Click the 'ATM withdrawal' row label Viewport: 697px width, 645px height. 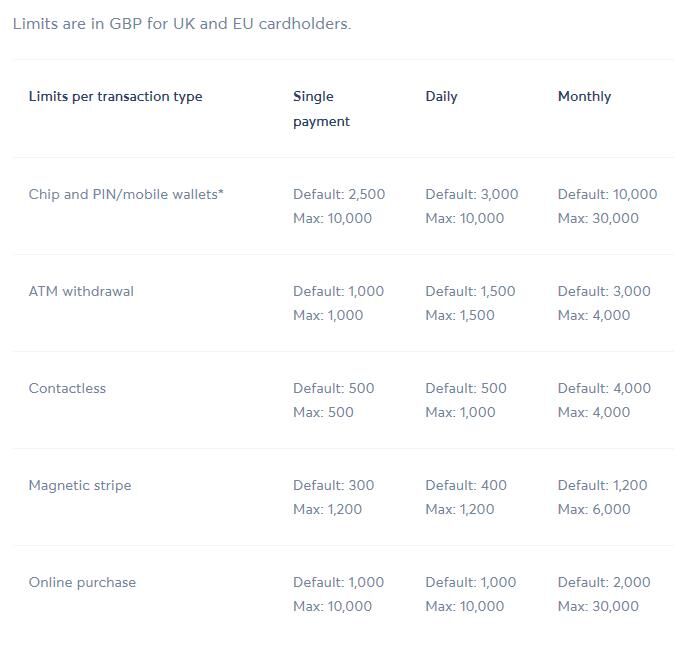click(81, 291)
